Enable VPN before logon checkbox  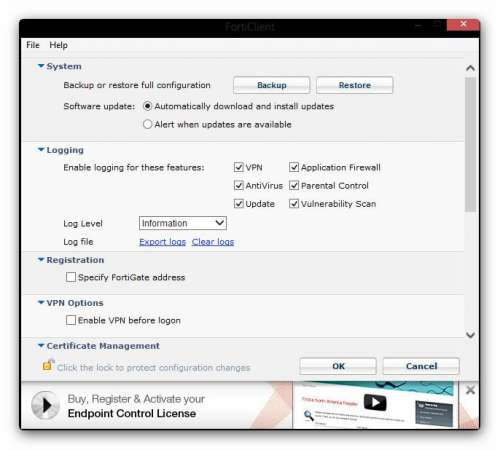pyautogui.click(x=71, y=320)
